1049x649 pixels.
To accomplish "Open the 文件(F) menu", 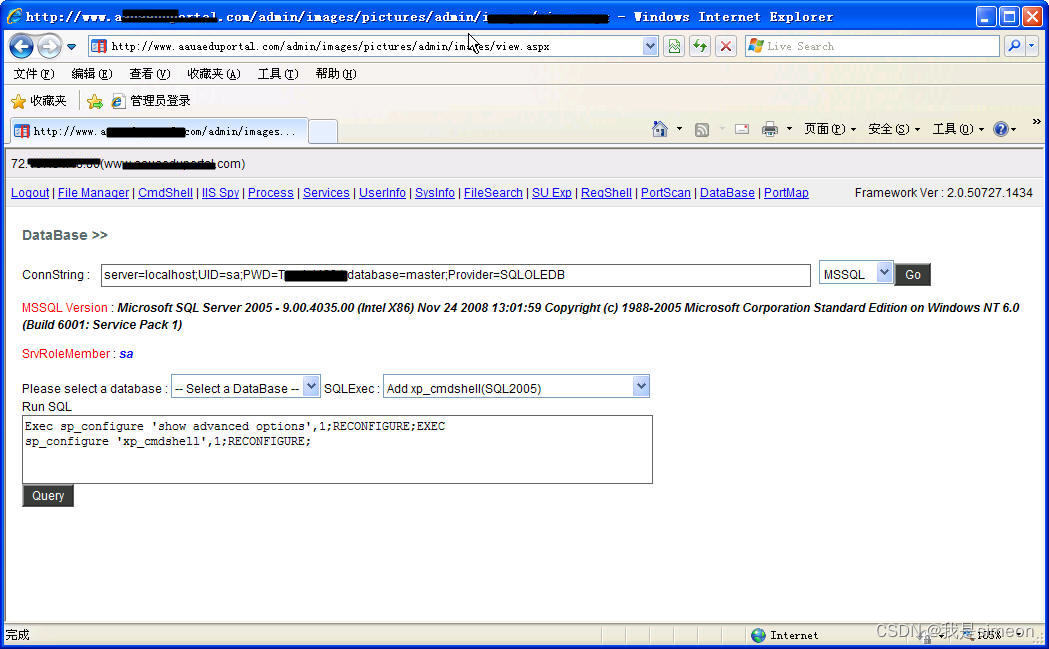I will pos(33,74).
